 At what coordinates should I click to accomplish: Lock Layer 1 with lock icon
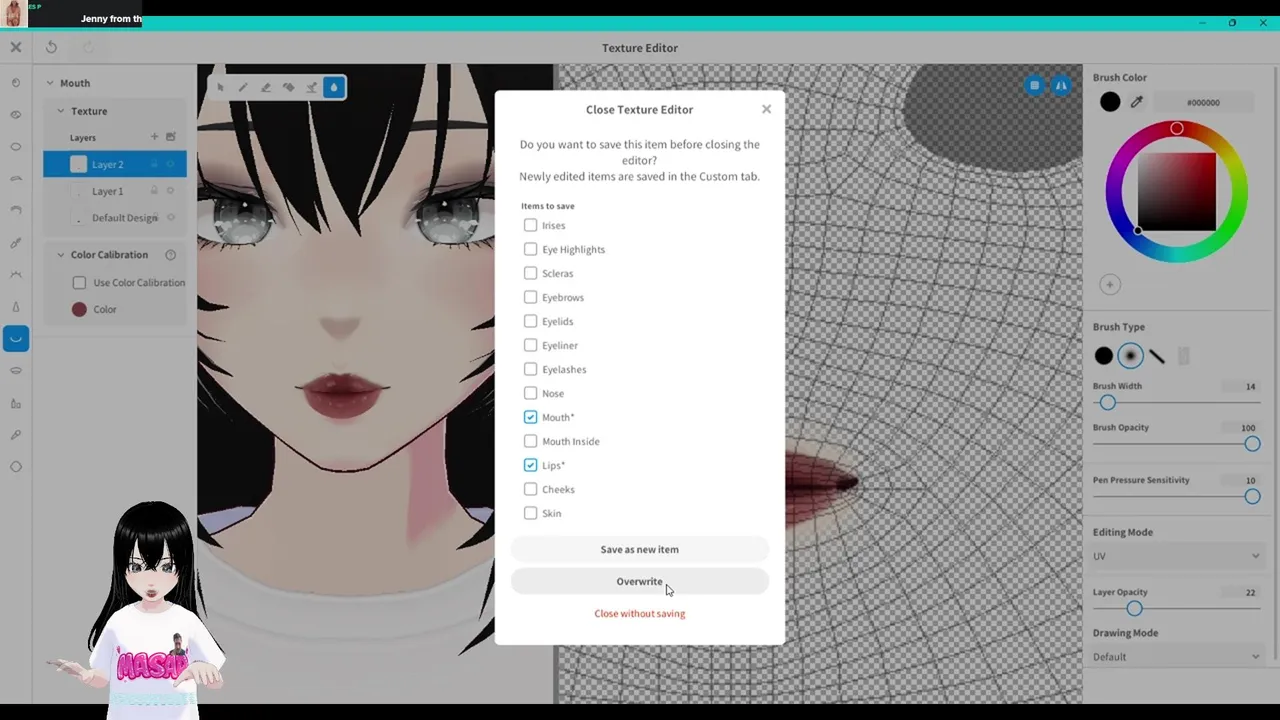[154, 191]
